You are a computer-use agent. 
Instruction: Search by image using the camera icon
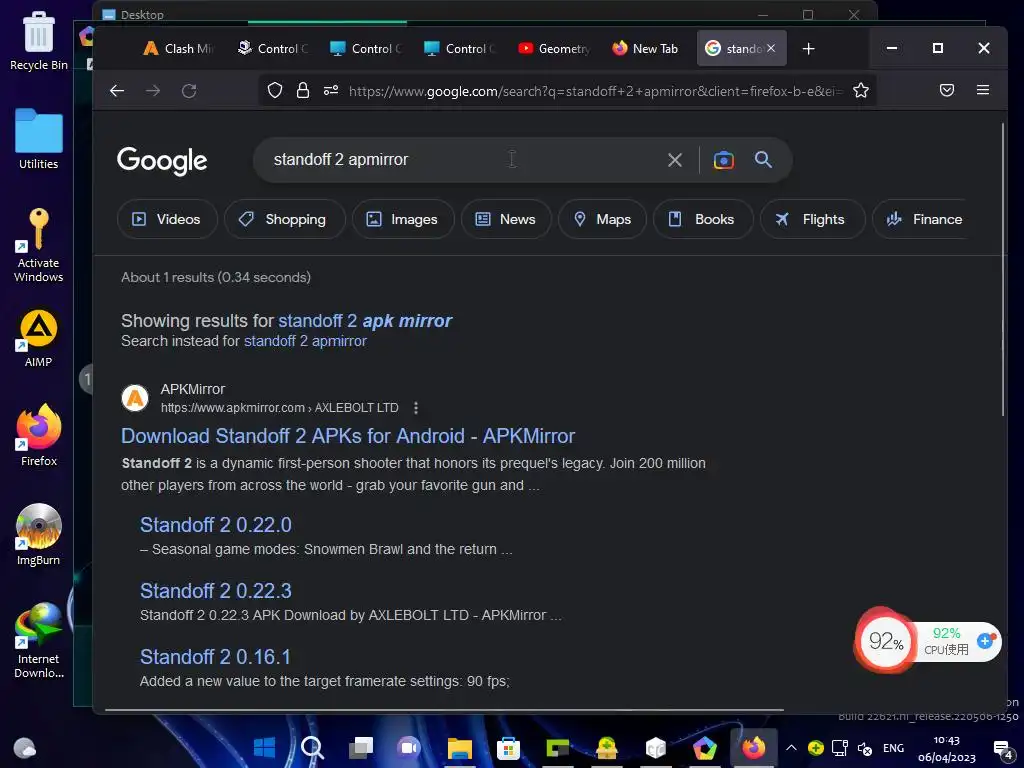(724, 160)
